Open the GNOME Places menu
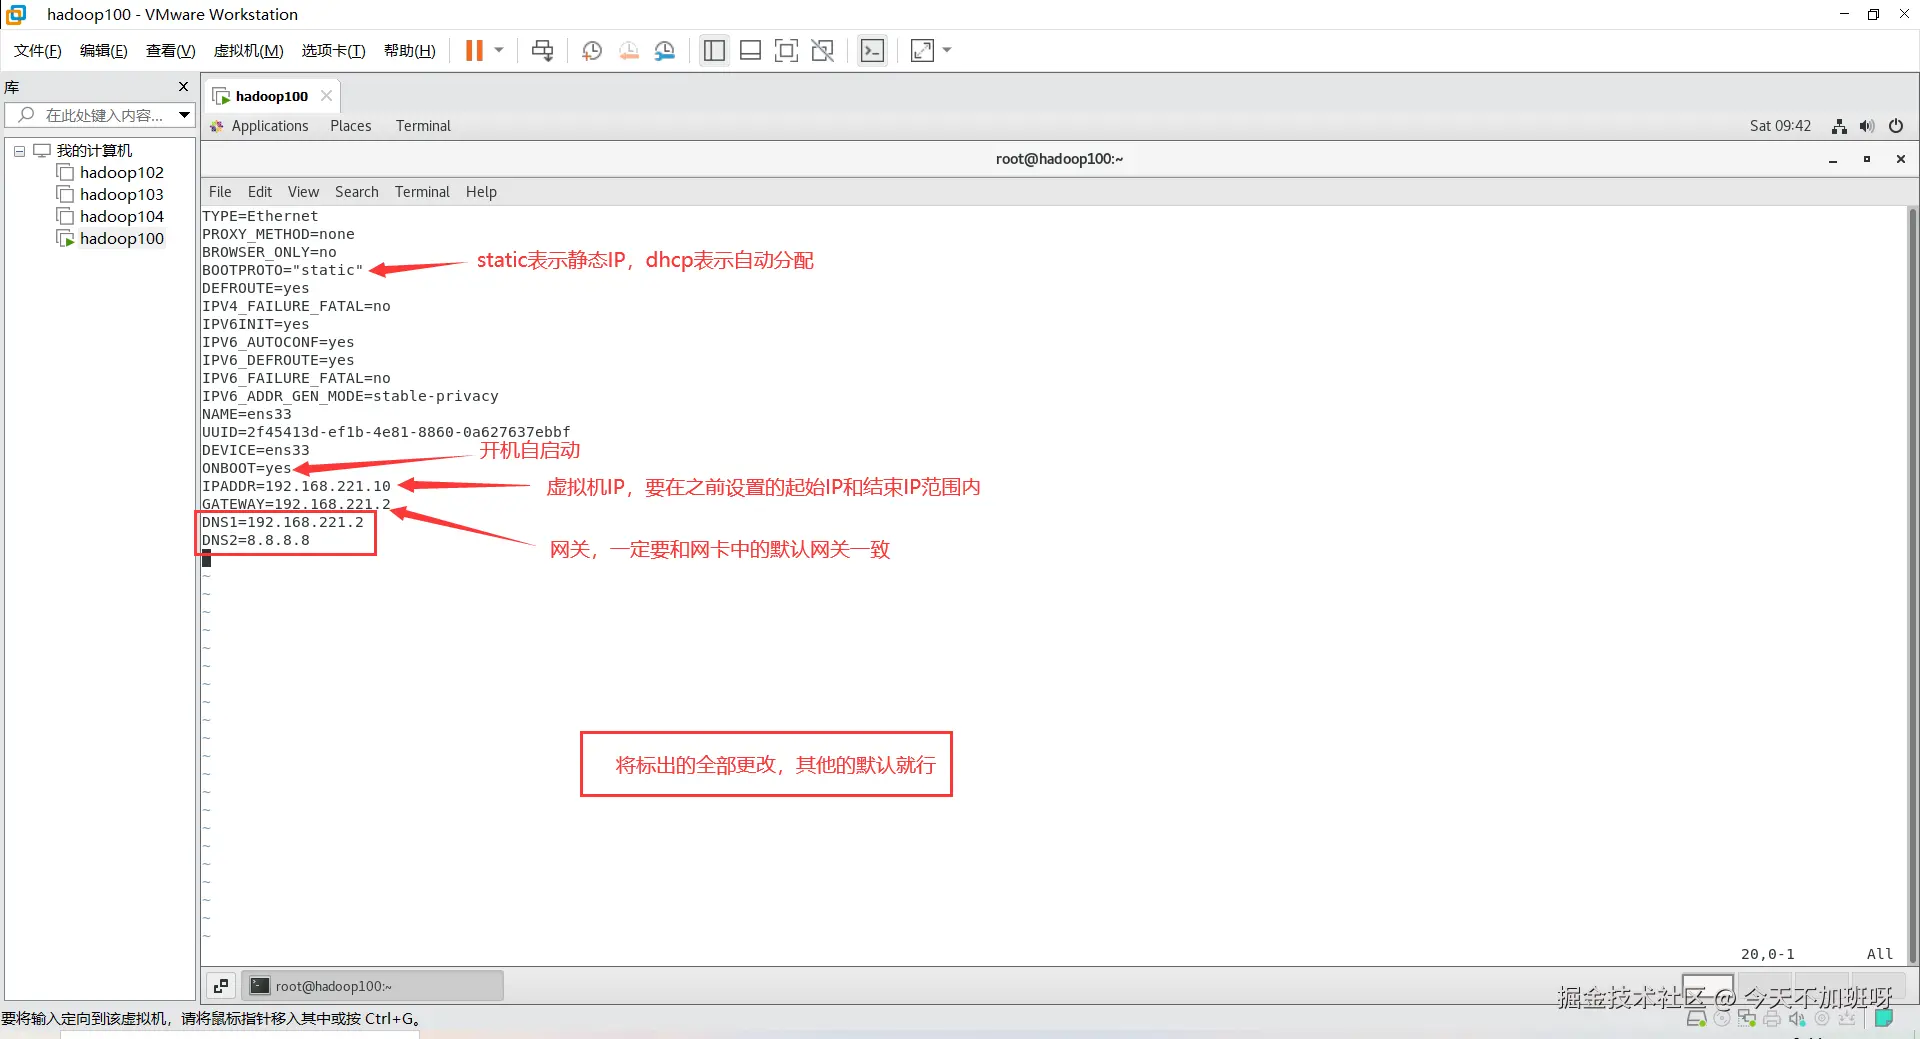 [x=351, y=126]
